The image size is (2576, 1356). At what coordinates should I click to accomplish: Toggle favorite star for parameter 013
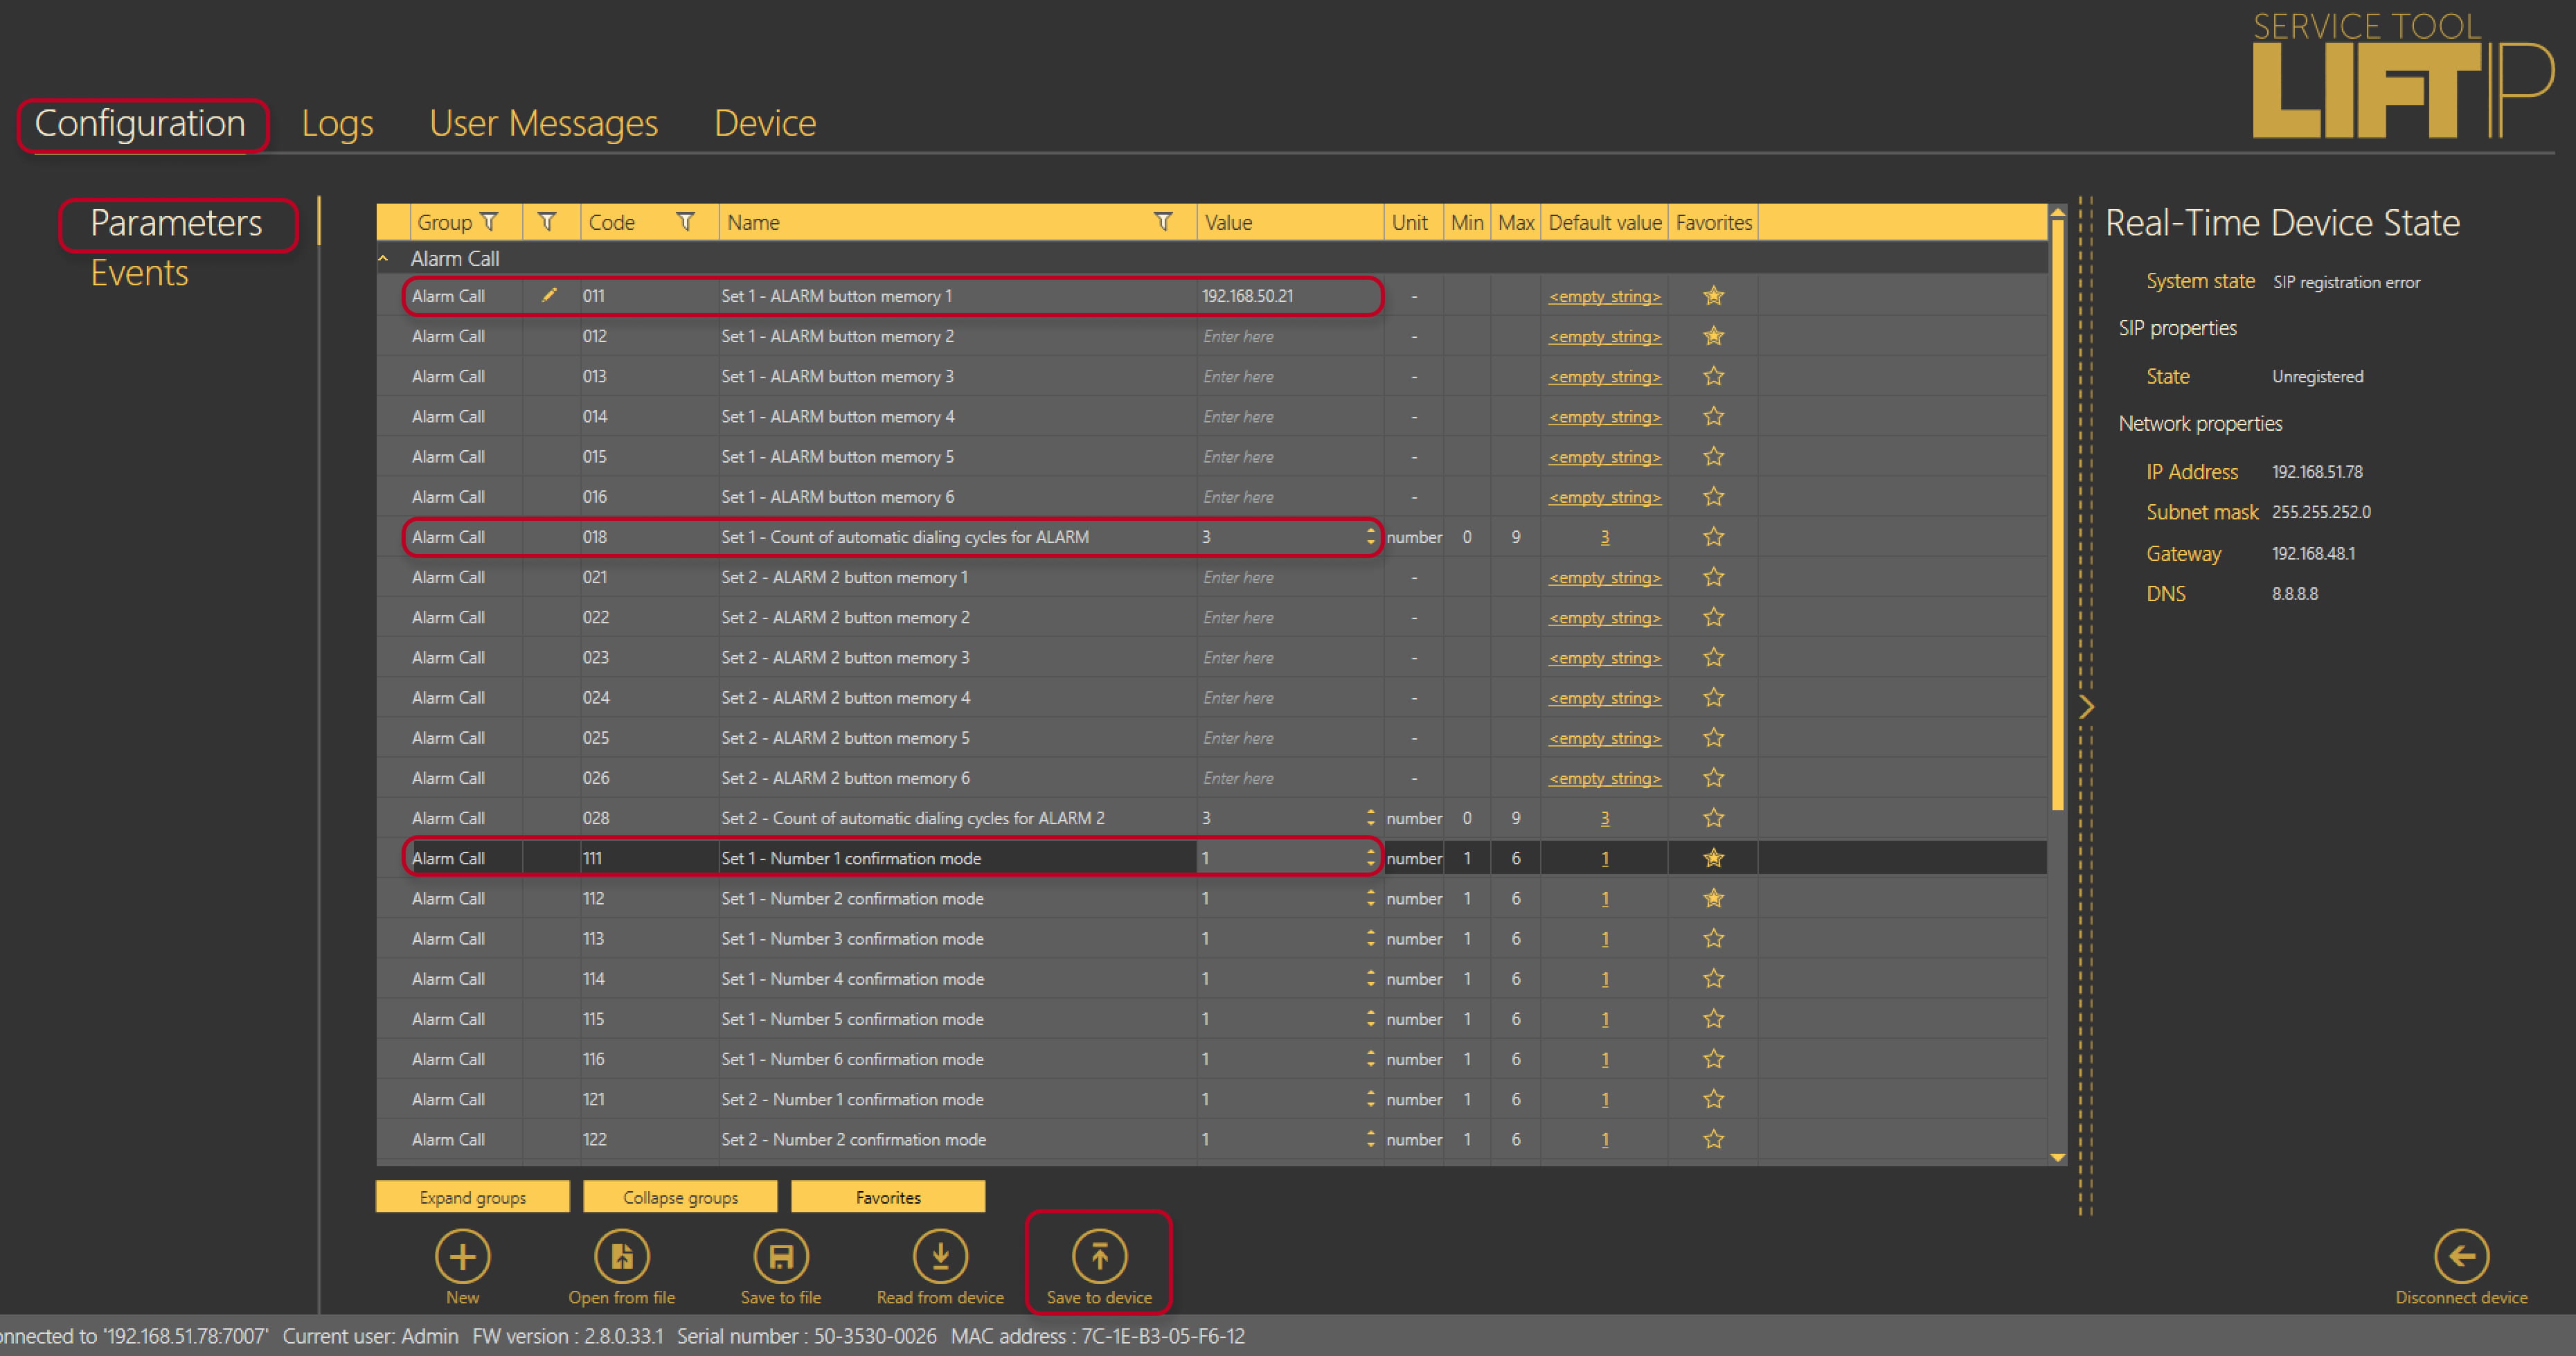coord(1713,376)
